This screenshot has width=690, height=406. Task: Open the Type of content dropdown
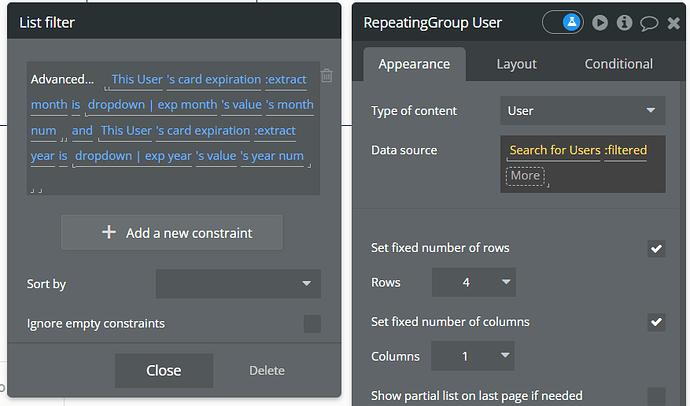(582, 111)
